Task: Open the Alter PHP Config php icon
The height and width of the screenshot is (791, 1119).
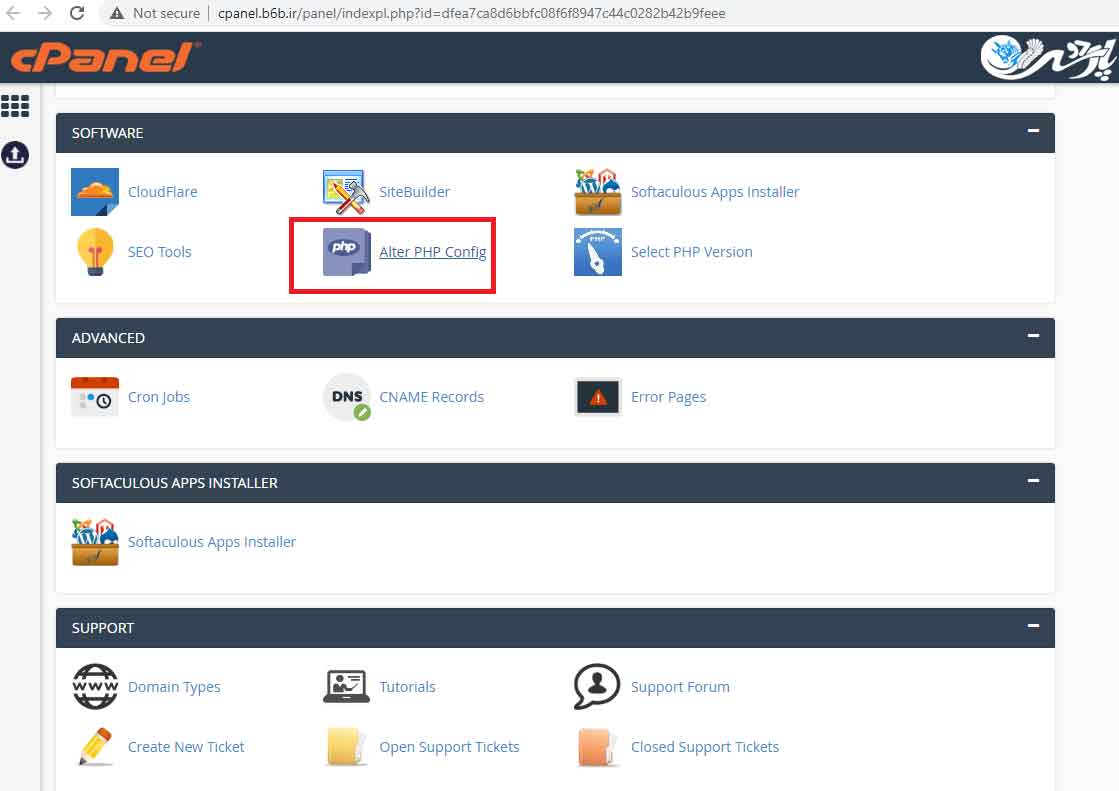Action: 346,251
